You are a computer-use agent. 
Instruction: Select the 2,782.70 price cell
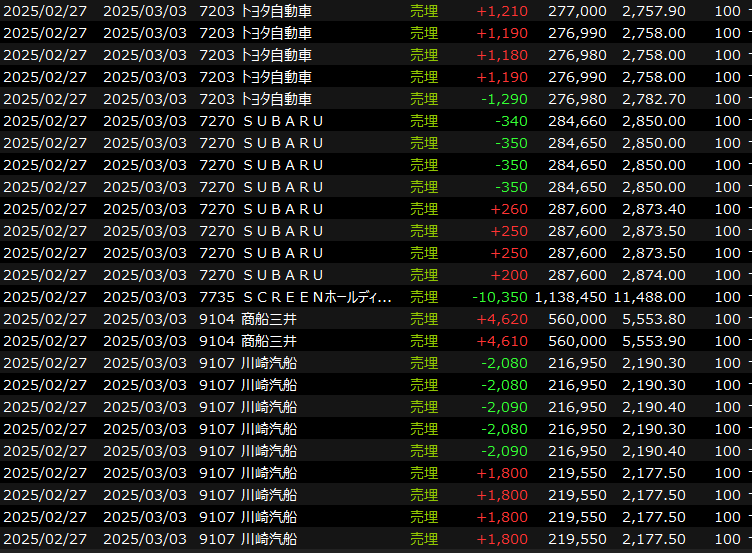pyautogui.click(x=653, y=99)
